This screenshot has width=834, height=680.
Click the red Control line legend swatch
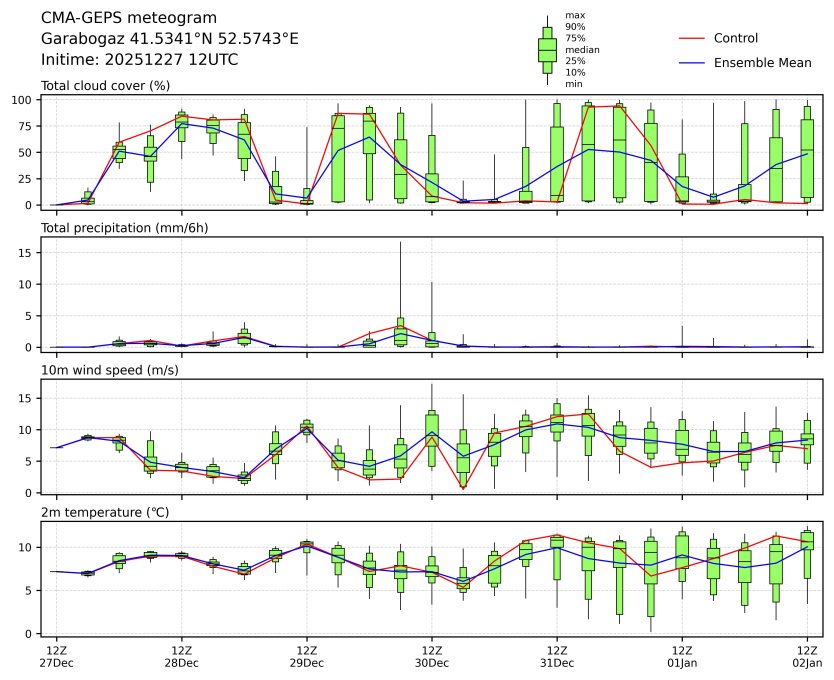tap(692, 38)
